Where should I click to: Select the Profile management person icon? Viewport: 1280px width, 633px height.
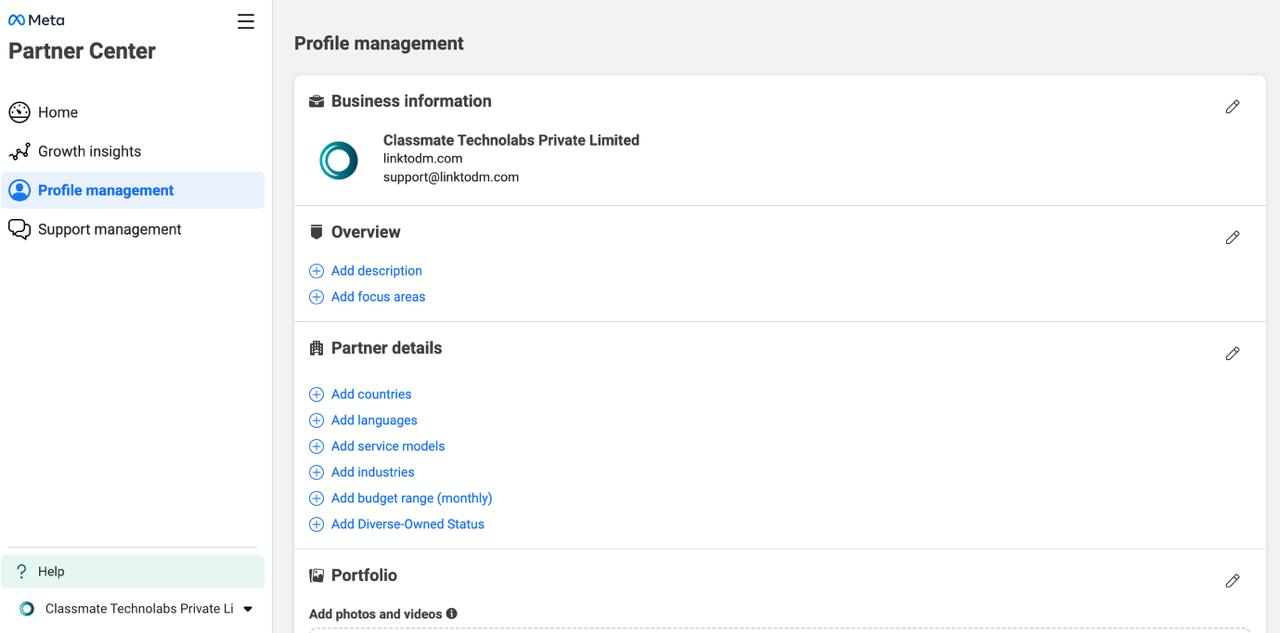[x=19, y=189]
